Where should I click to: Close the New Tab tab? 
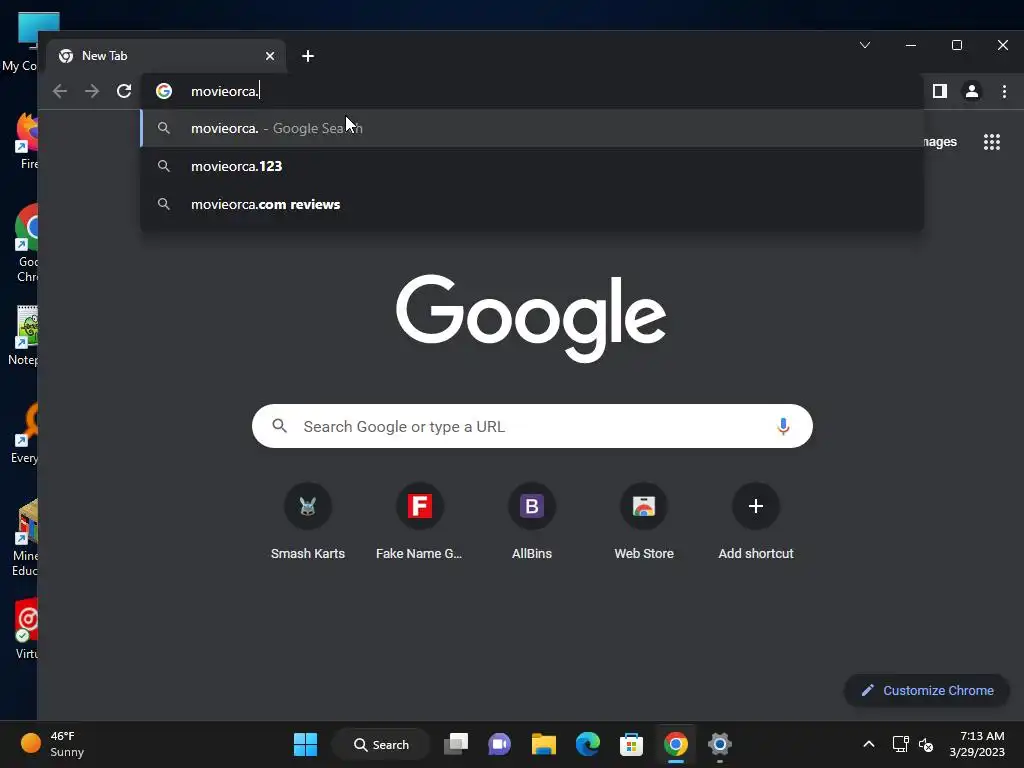270,56
